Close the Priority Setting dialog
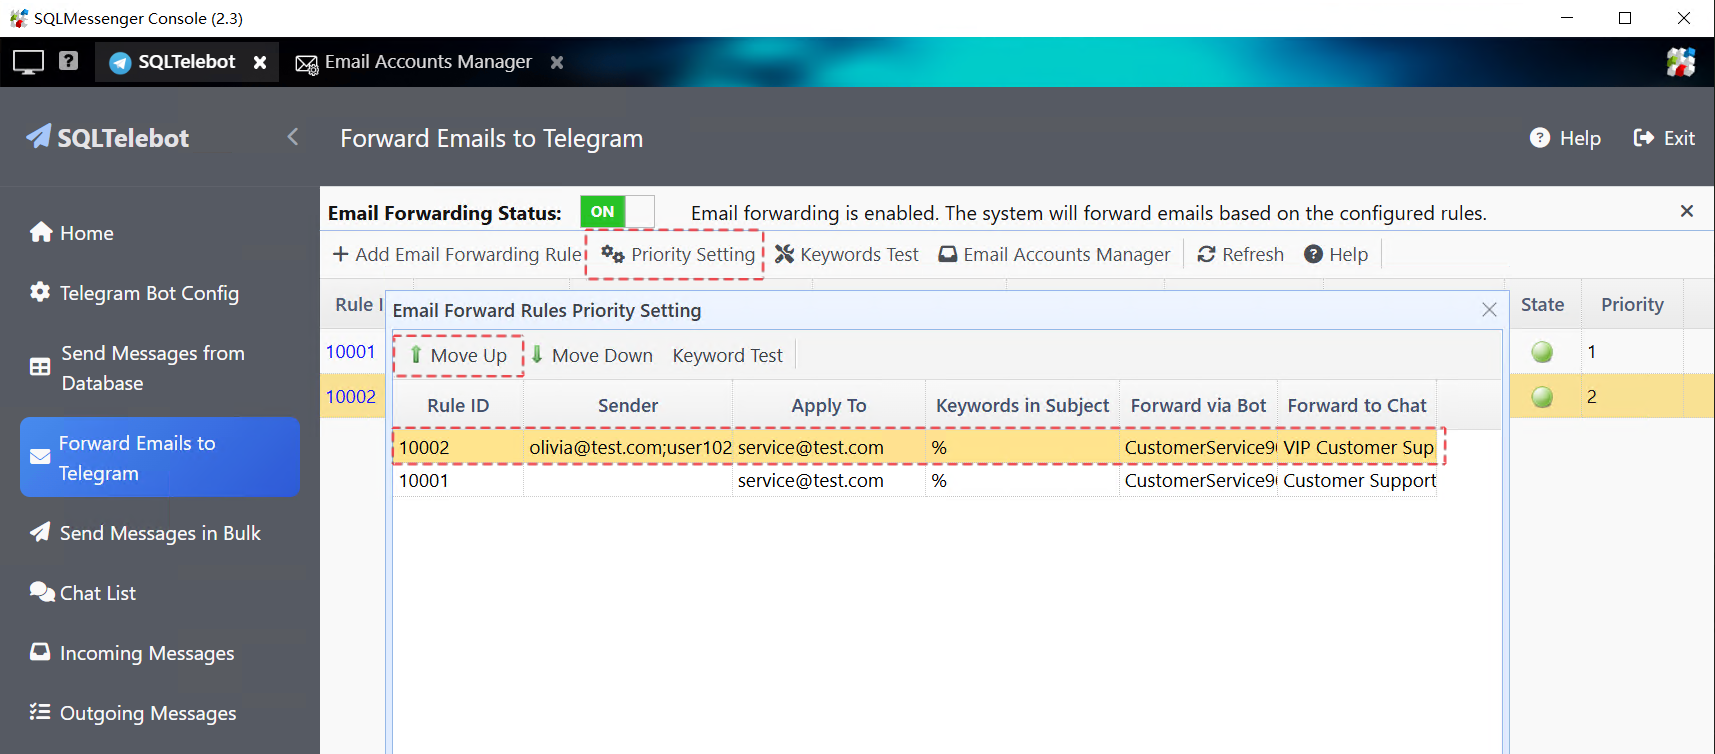This screenshot has height=754, width=1715. (x=1489, y=310)
